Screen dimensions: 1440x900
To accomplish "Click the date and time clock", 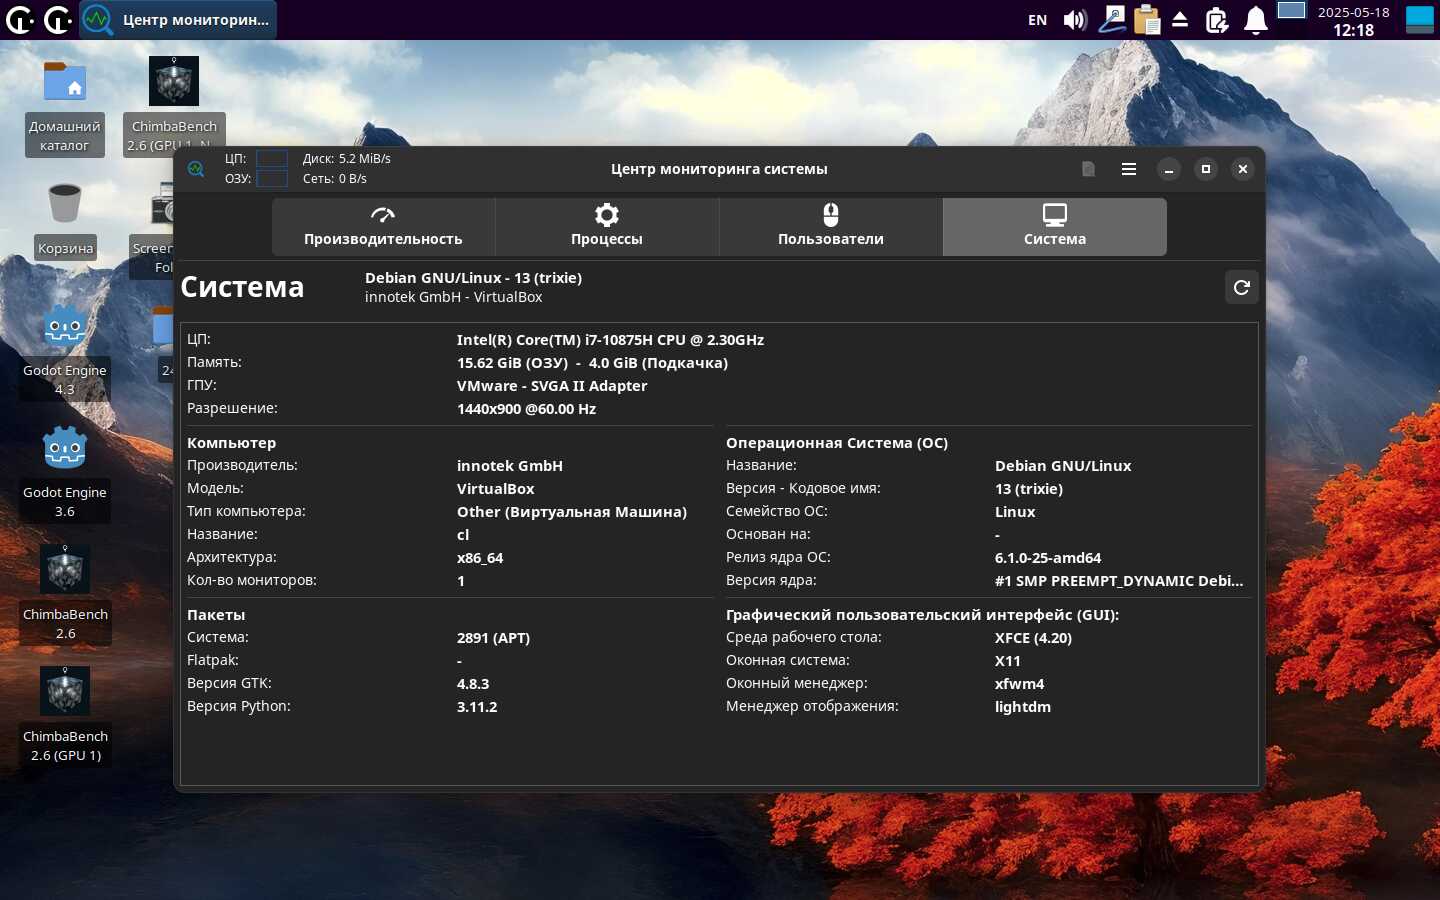I will click(1353, 20).
